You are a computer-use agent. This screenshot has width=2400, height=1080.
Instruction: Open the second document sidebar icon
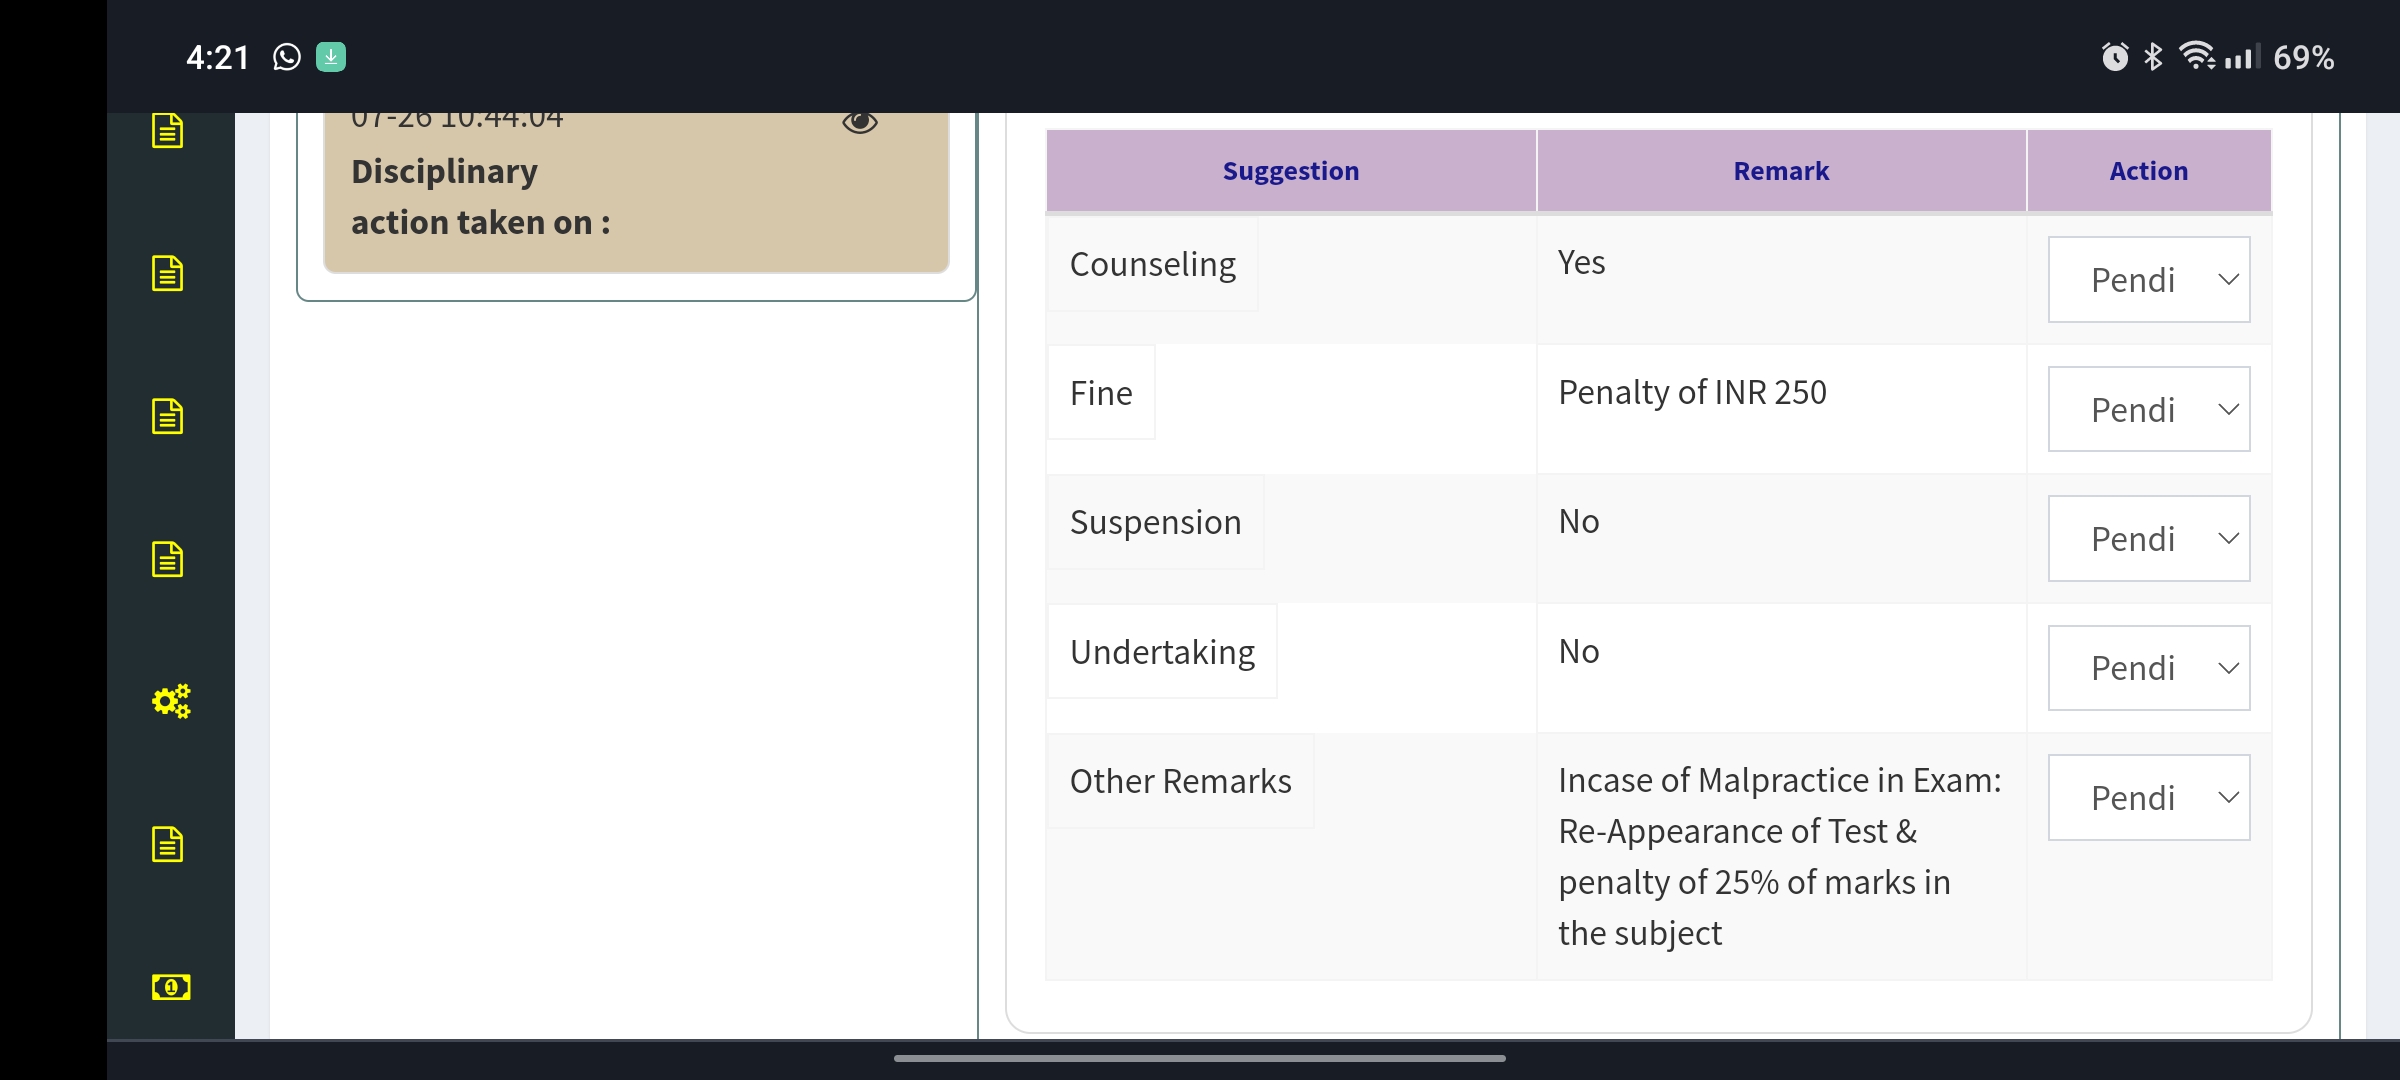tap(167, 273)
